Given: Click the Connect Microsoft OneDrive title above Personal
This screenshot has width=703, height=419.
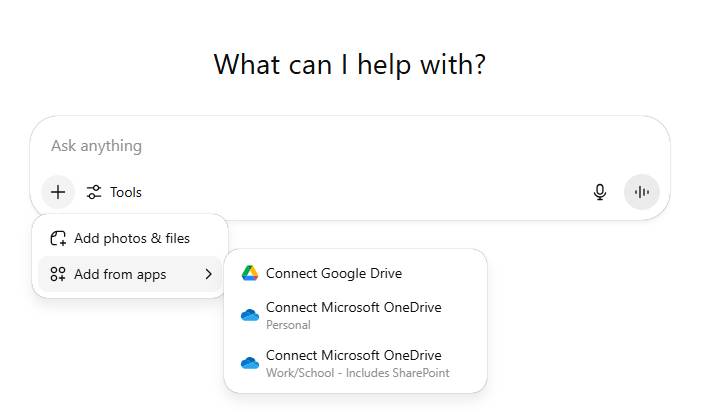Looking at the screenshot, I should [353, 307].
